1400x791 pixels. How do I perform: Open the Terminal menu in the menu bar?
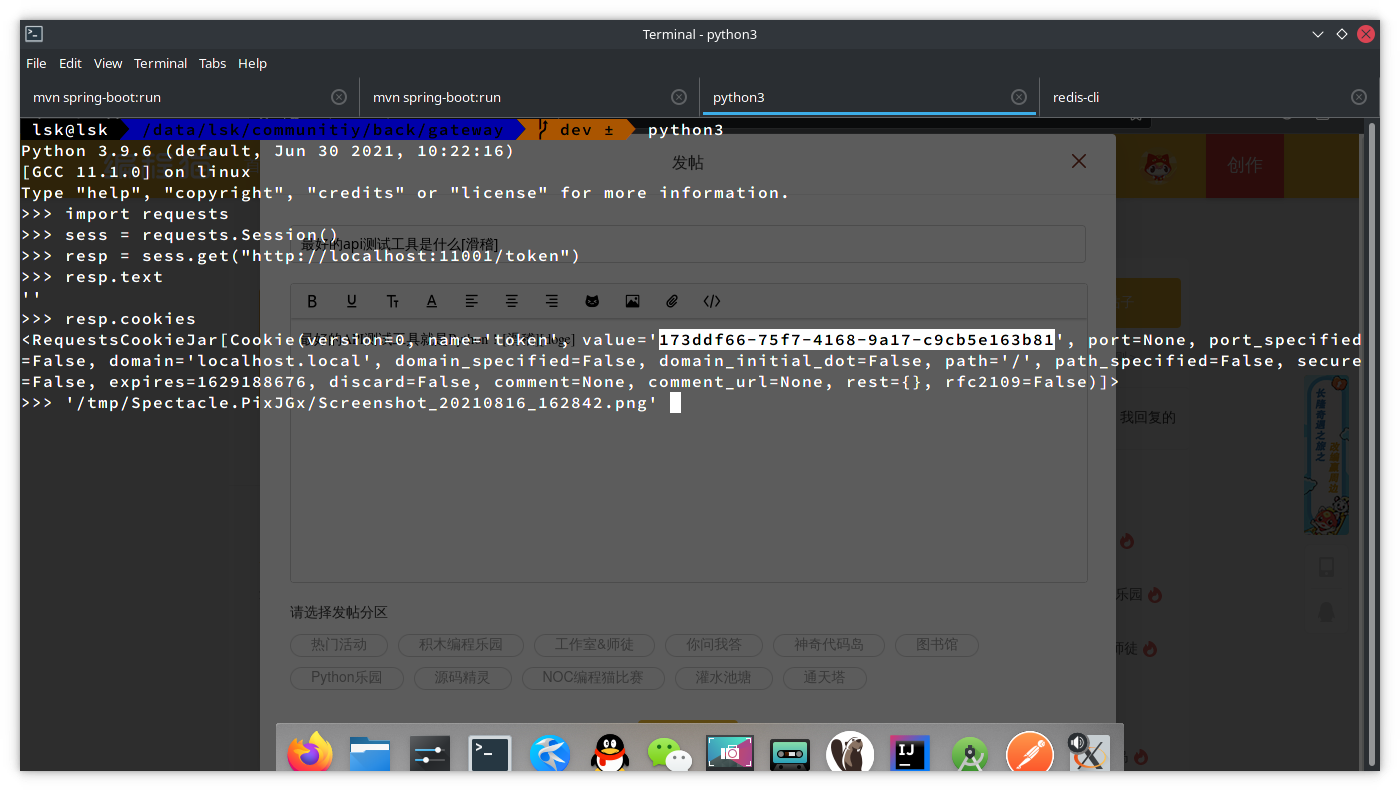[160, 63]
